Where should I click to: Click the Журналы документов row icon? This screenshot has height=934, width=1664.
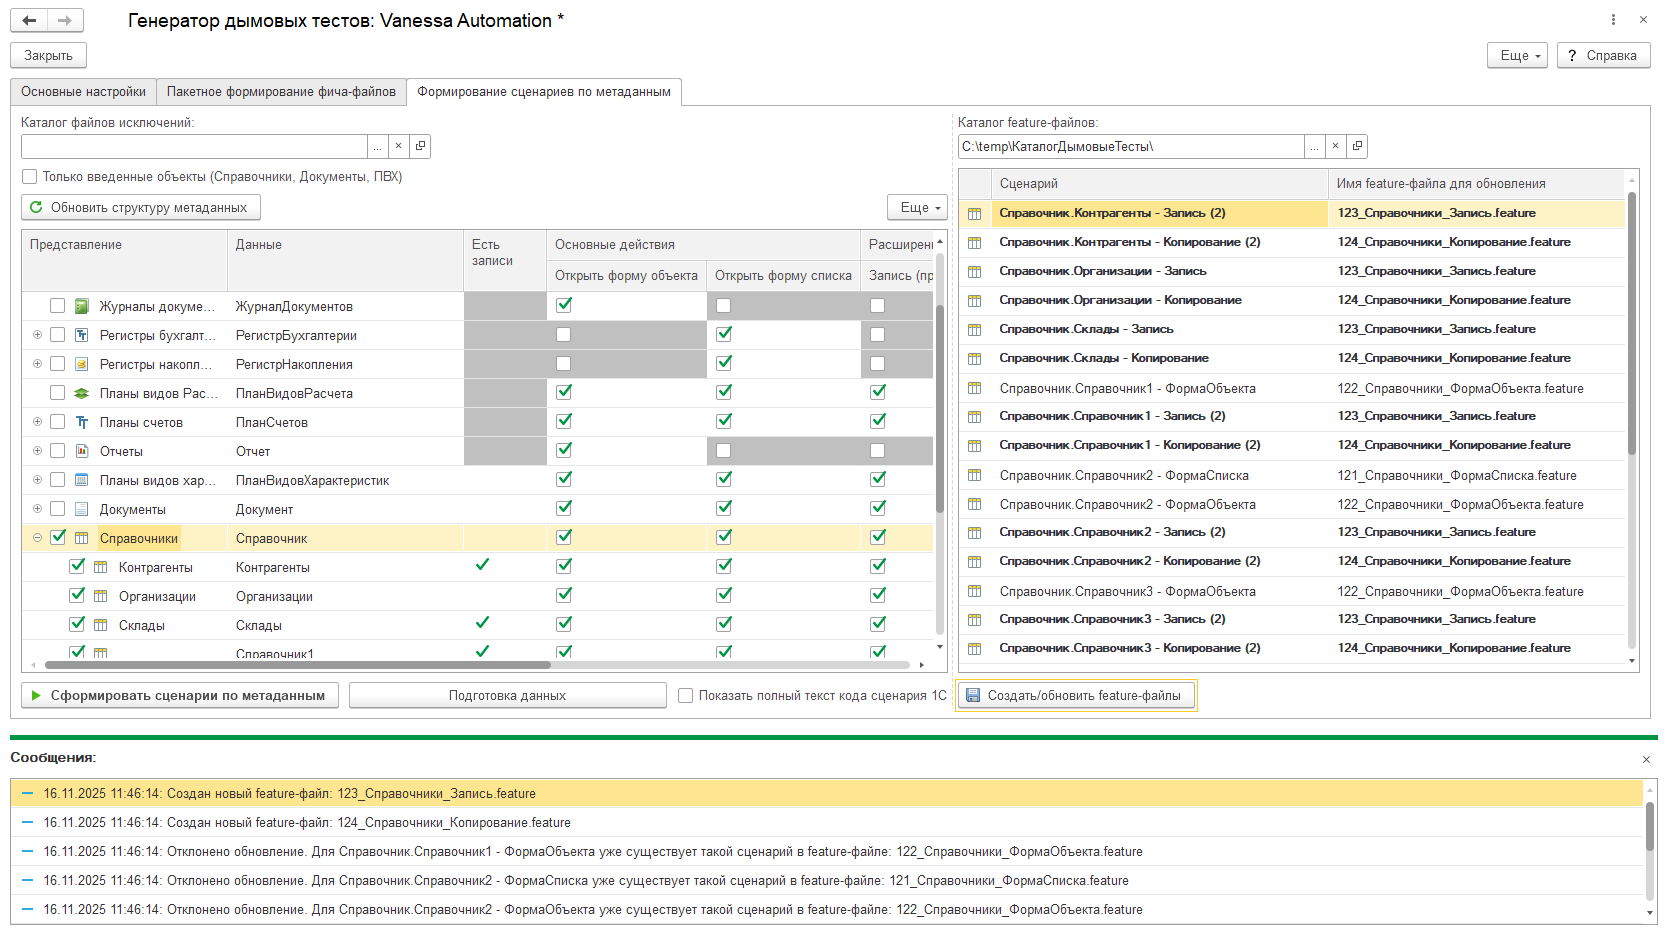tap(82, 306)
